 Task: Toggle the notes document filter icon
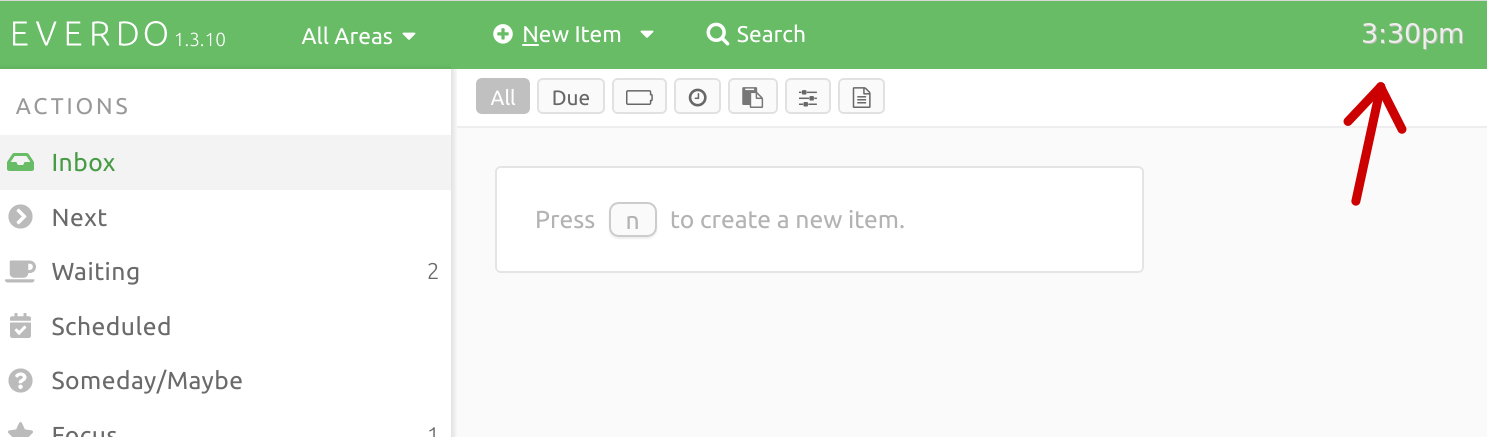[x=861, y=97]
